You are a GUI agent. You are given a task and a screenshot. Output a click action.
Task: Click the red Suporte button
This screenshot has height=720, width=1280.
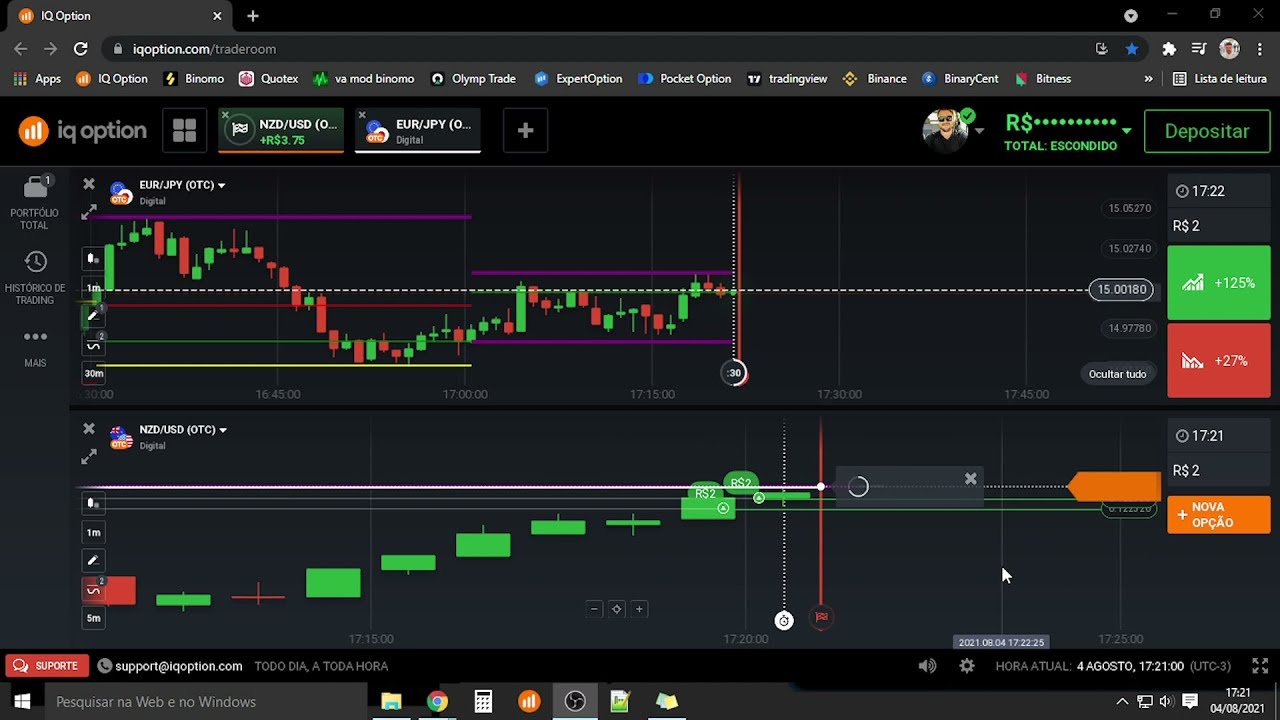(46, 666)
